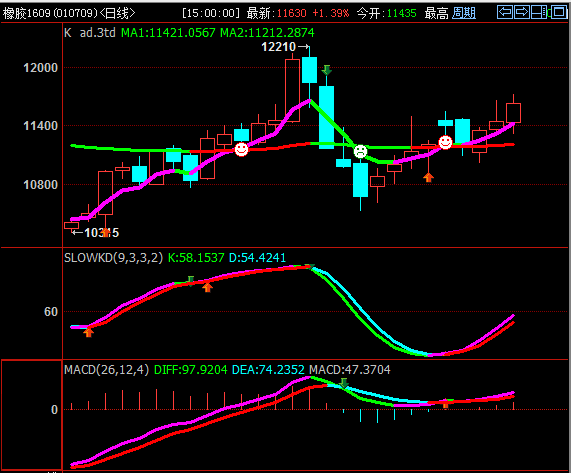Click the 60 level on SLOWKD axis

(x=51, y=312)
